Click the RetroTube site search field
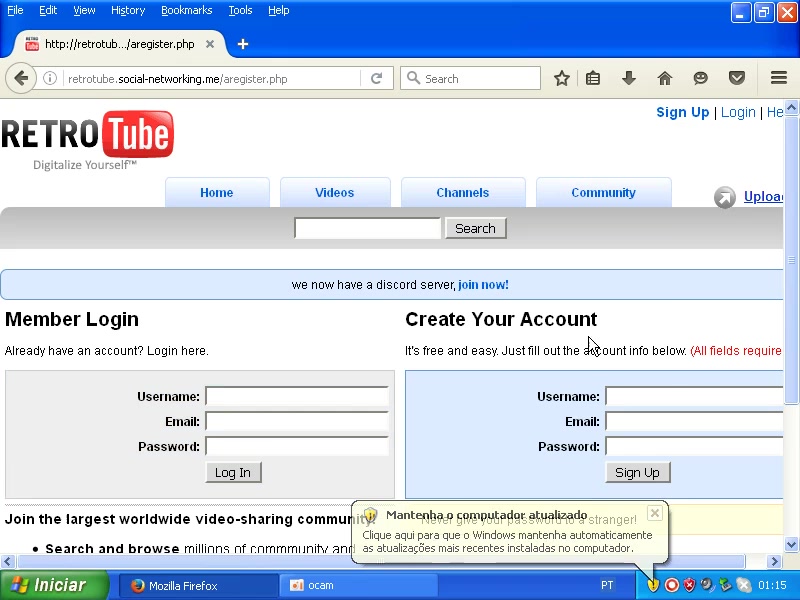 367,228
